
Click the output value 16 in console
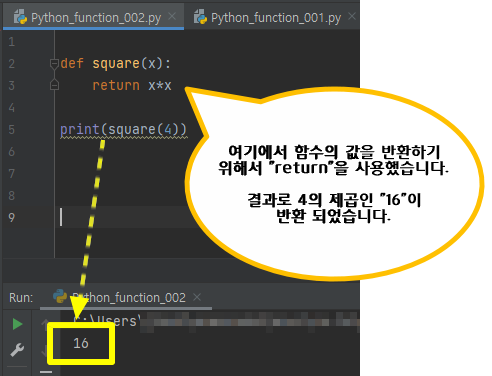[x=81, y=343]
